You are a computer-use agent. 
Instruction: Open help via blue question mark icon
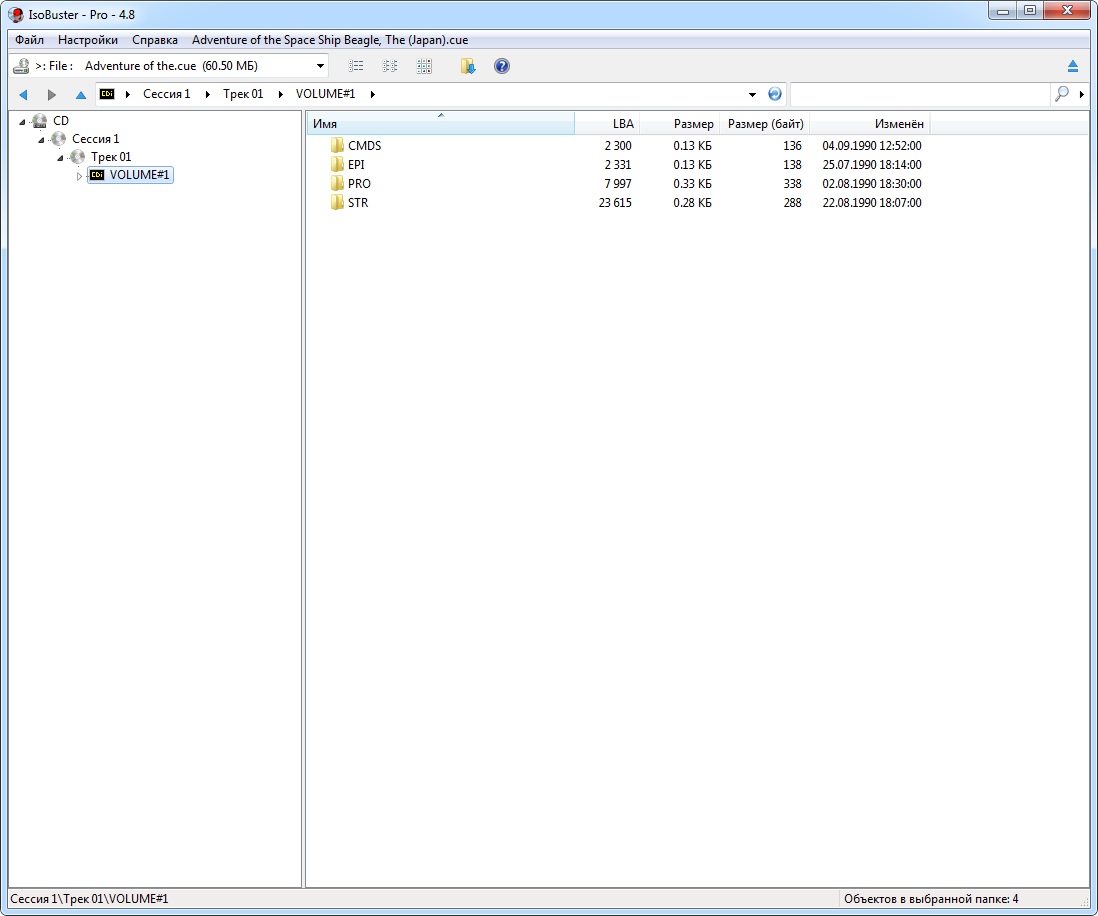pyautogui.click(x=502, y=66)
